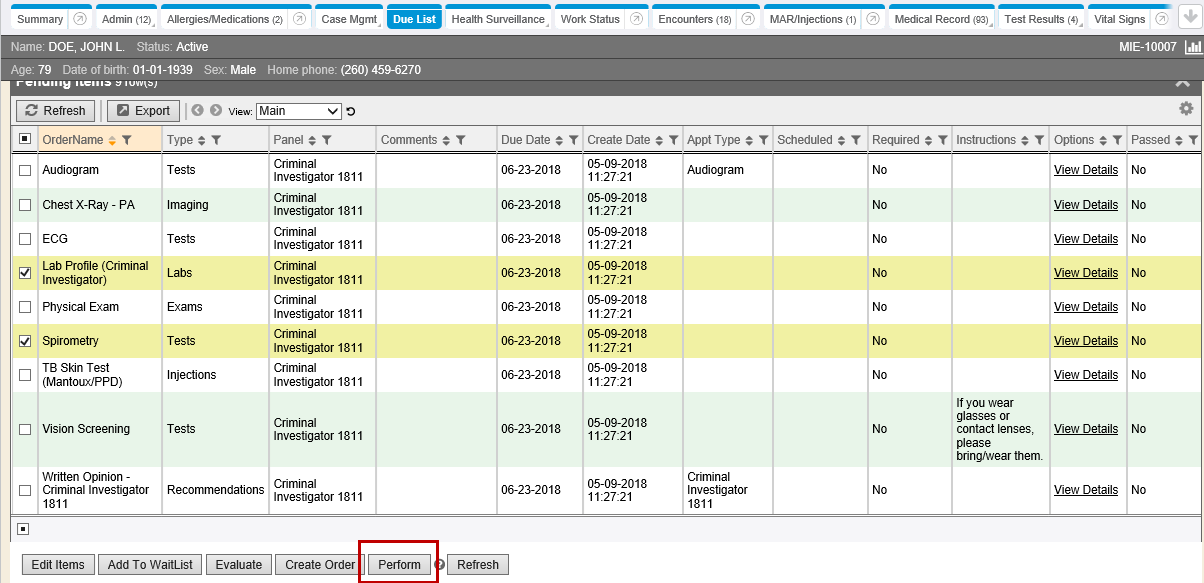Image resolution: width=1204 pixels, height=583 pixels.
Task: Open the Summary tab pop-out icon
Action: 80,19
